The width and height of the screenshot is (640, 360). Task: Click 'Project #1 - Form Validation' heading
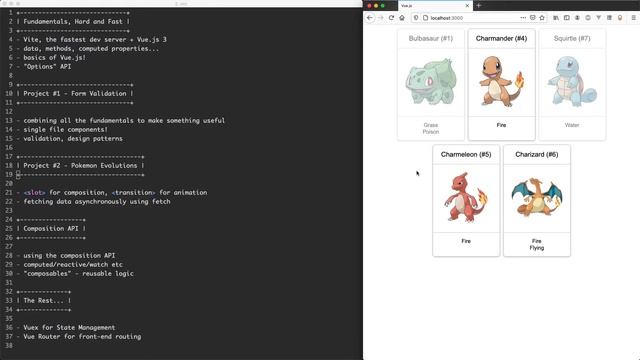coord(75,93)
